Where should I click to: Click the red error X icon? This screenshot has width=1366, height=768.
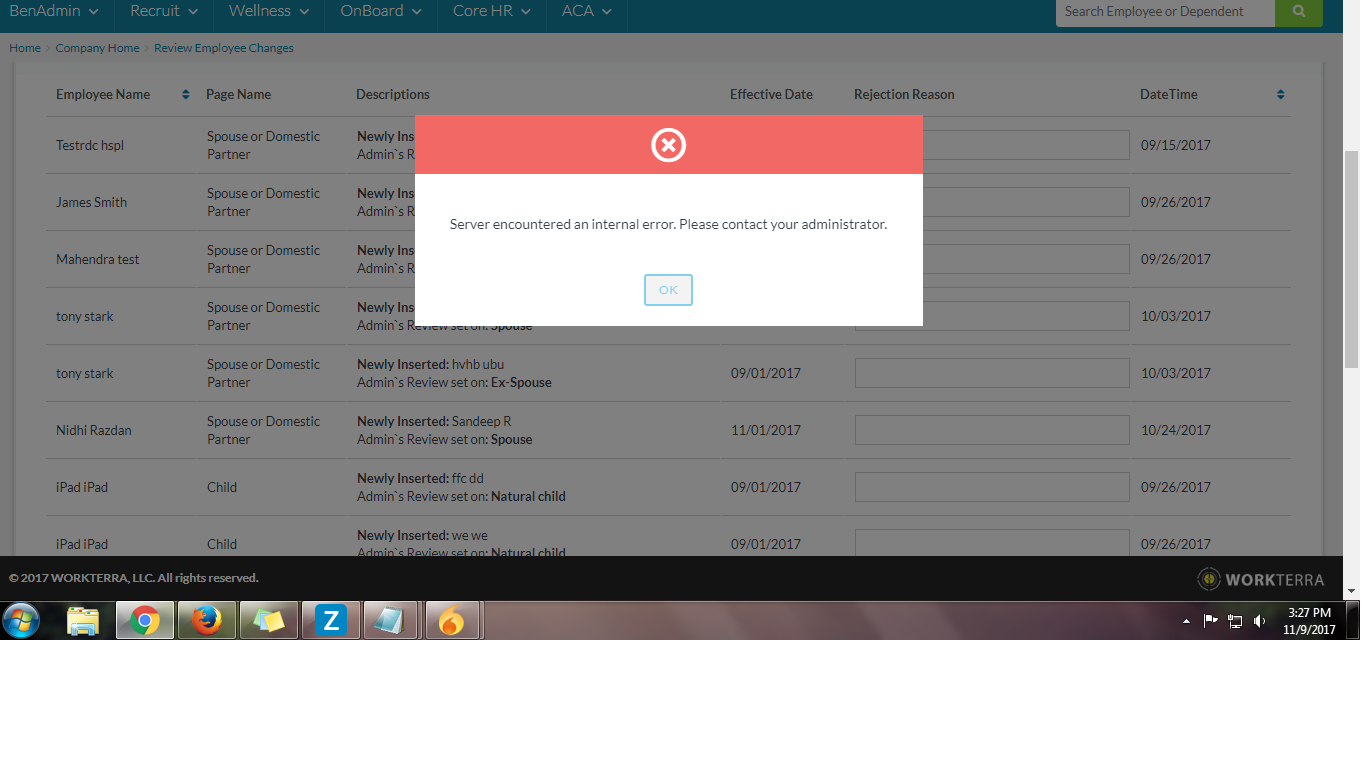668,145
